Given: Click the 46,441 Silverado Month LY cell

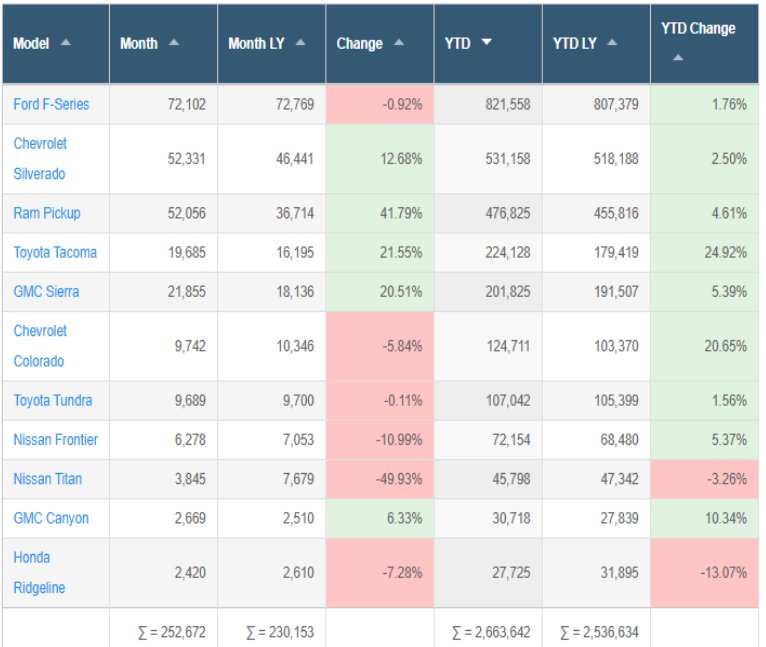Looking at the screenshot, I should pyautogui.click(x=272, y=159).
